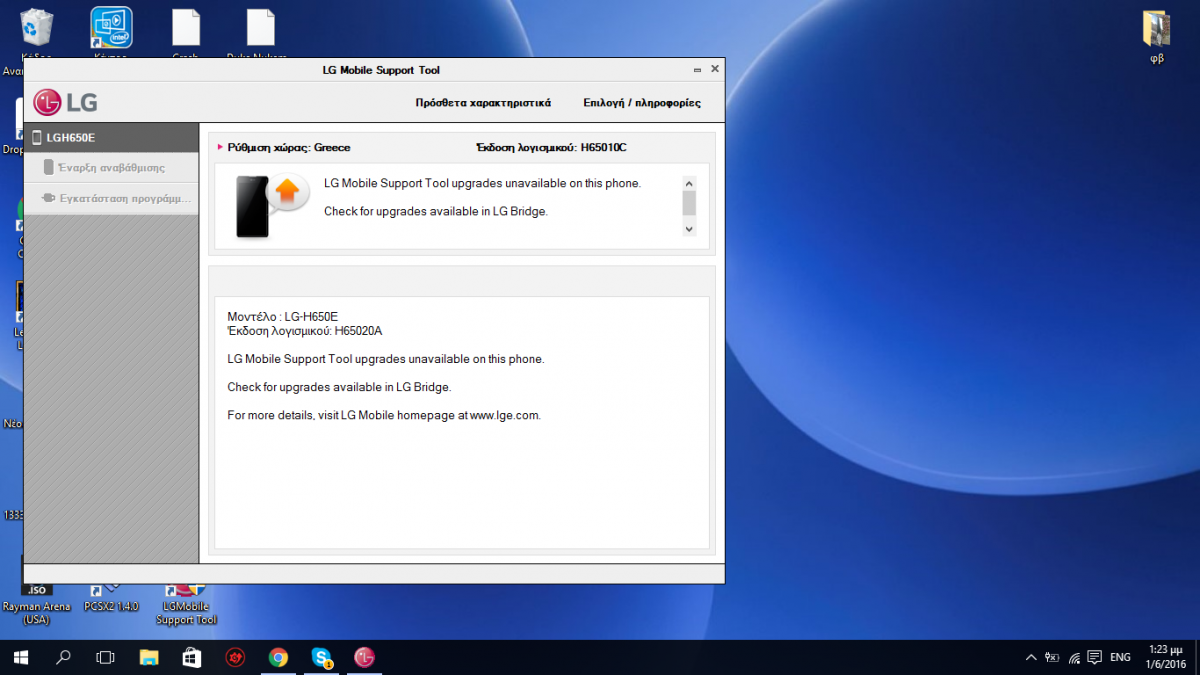Open Windows Store from taskbar
The width and height of the screenshot is (1200, 675).
(x=192, y=657)
